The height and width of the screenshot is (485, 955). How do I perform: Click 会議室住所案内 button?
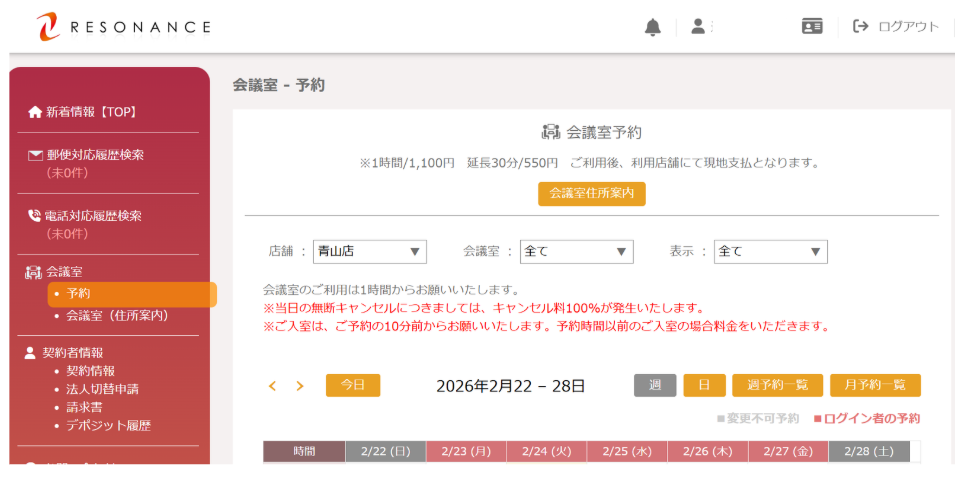[591, 194]
